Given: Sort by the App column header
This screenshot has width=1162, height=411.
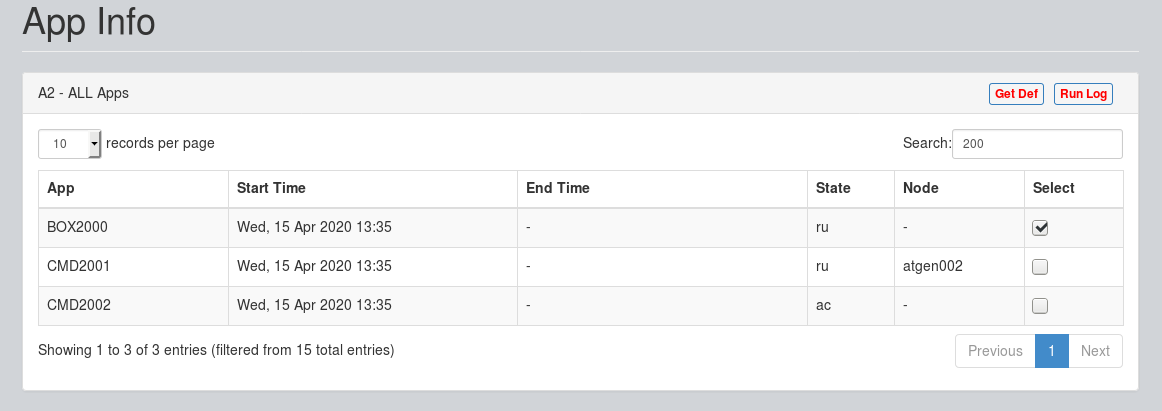Looking at the screenshot, I should [x=133, y=189].
